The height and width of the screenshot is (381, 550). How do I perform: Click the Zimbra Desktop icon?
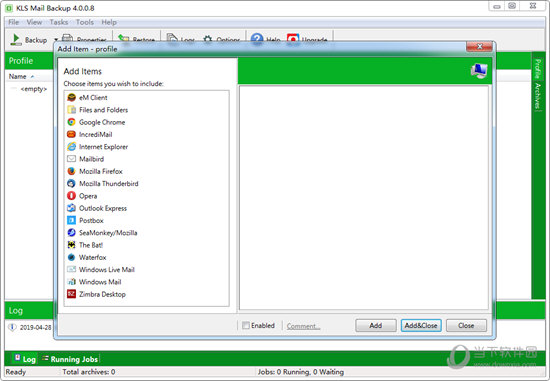[x=72, y=294]
